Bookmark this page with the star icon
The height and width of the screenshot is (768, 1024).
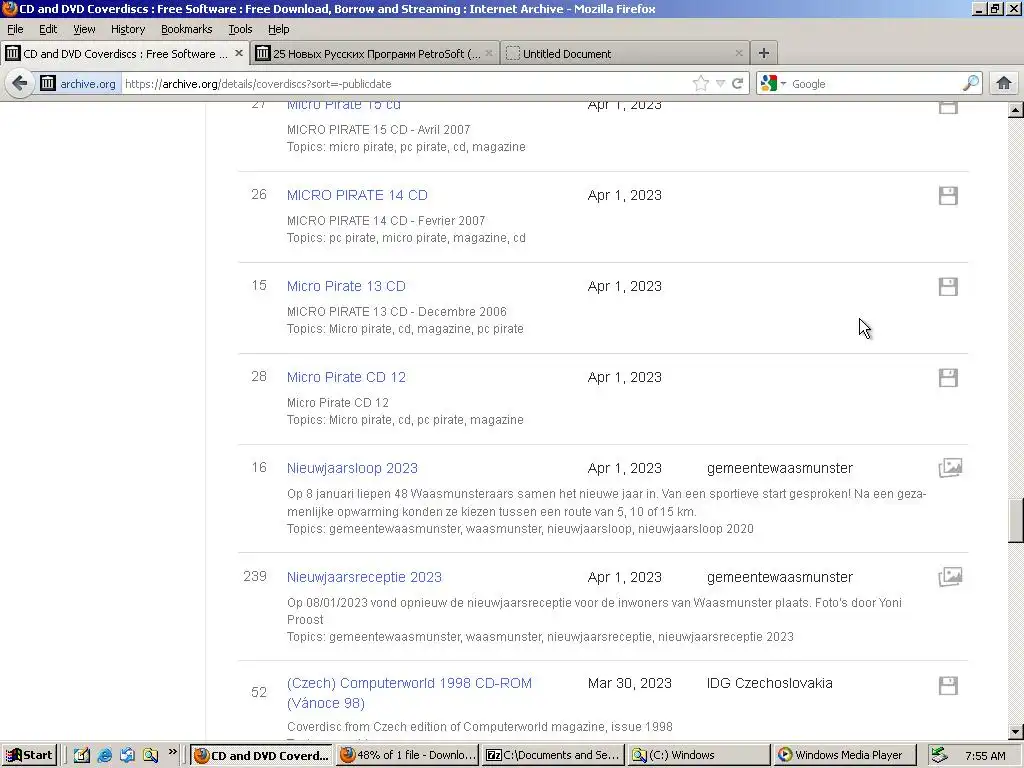tap(701, 84)
